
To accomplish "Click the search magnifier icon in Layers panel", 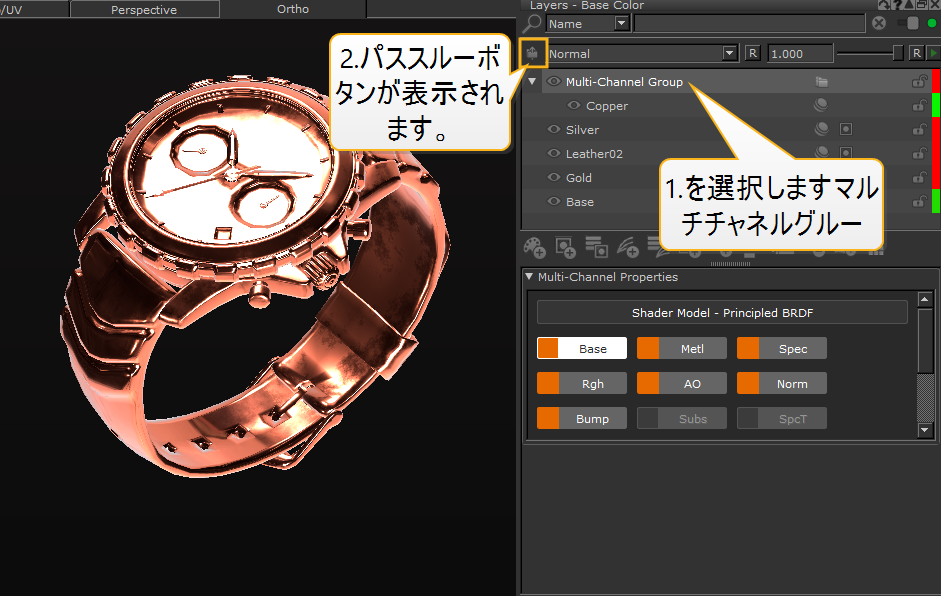I will [533, 23].
